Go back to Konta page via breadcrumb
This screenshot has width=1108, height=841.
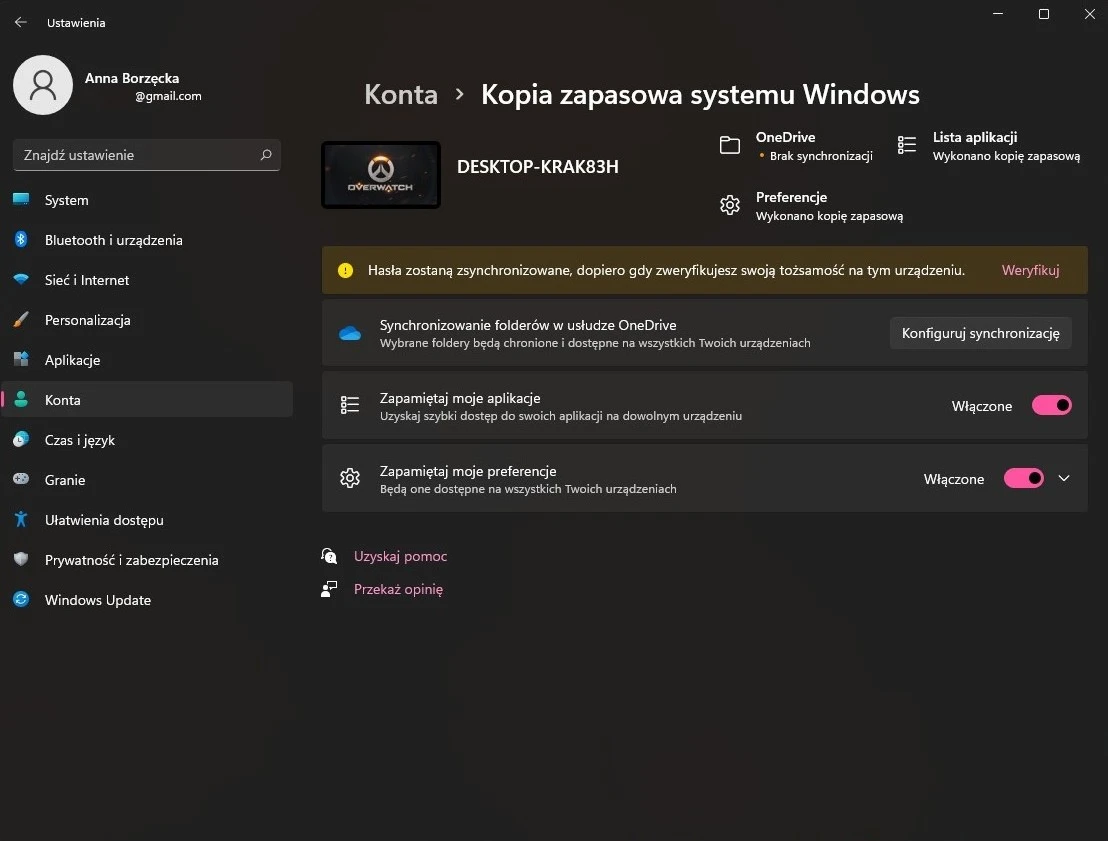click(400, 94)
